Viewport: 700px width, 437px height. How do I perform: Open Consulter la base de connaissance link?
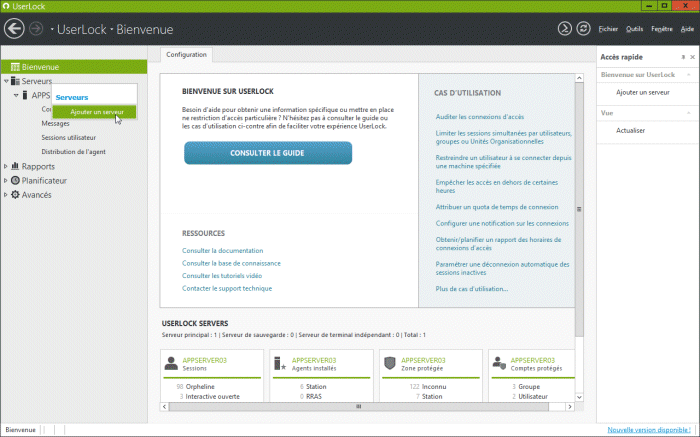pos(231,263)
